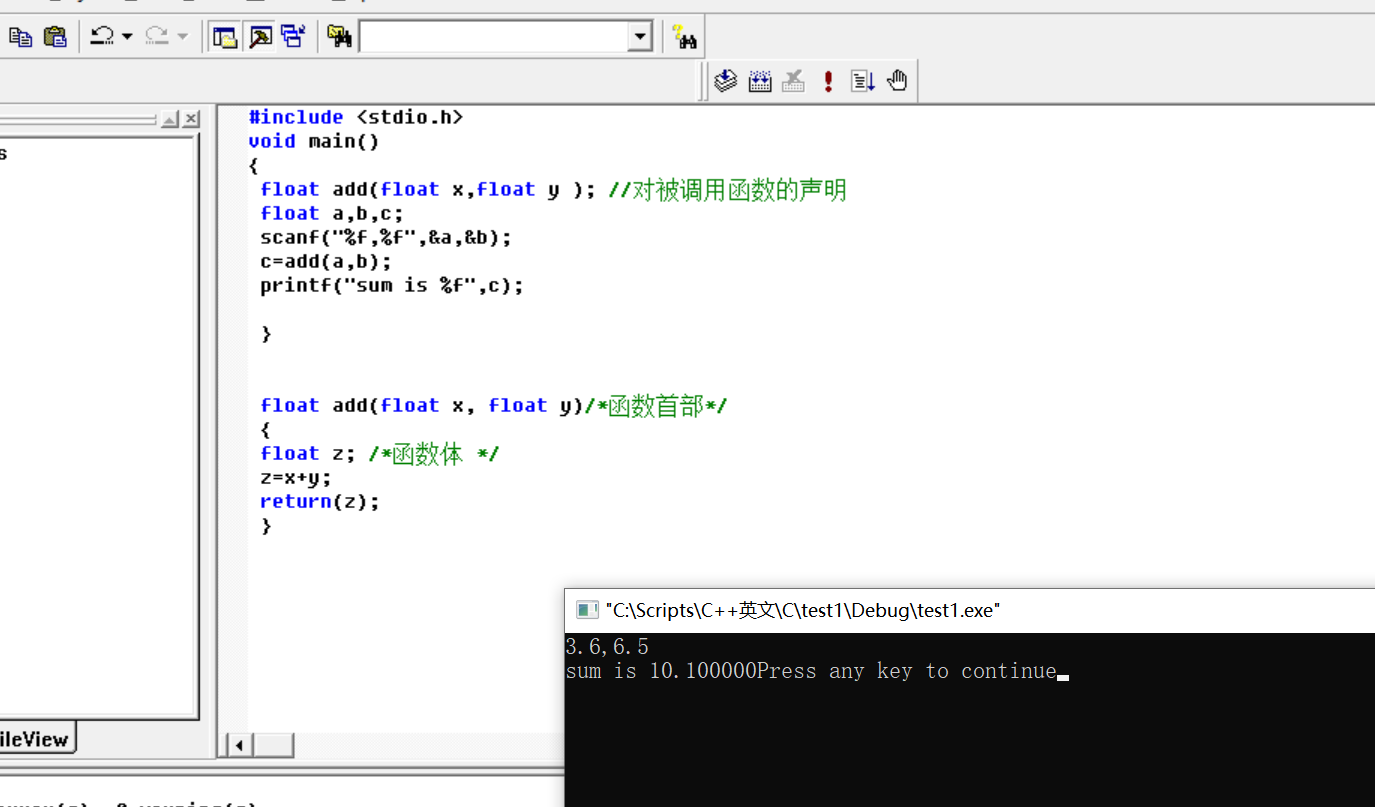
Task: Click the return(z); line
Action: pyautogui.click(x=320, y=501)
